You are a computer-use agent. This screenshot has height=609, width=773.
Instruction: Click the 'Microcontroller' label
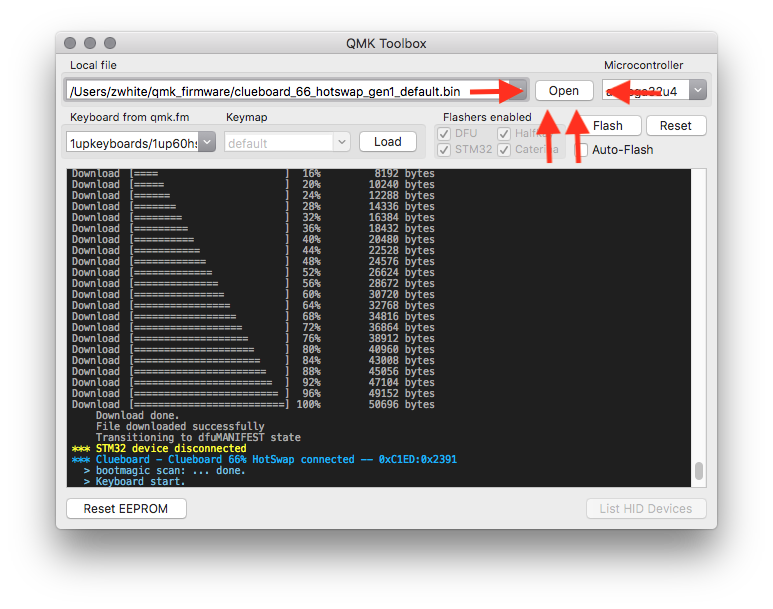(643, 65)
